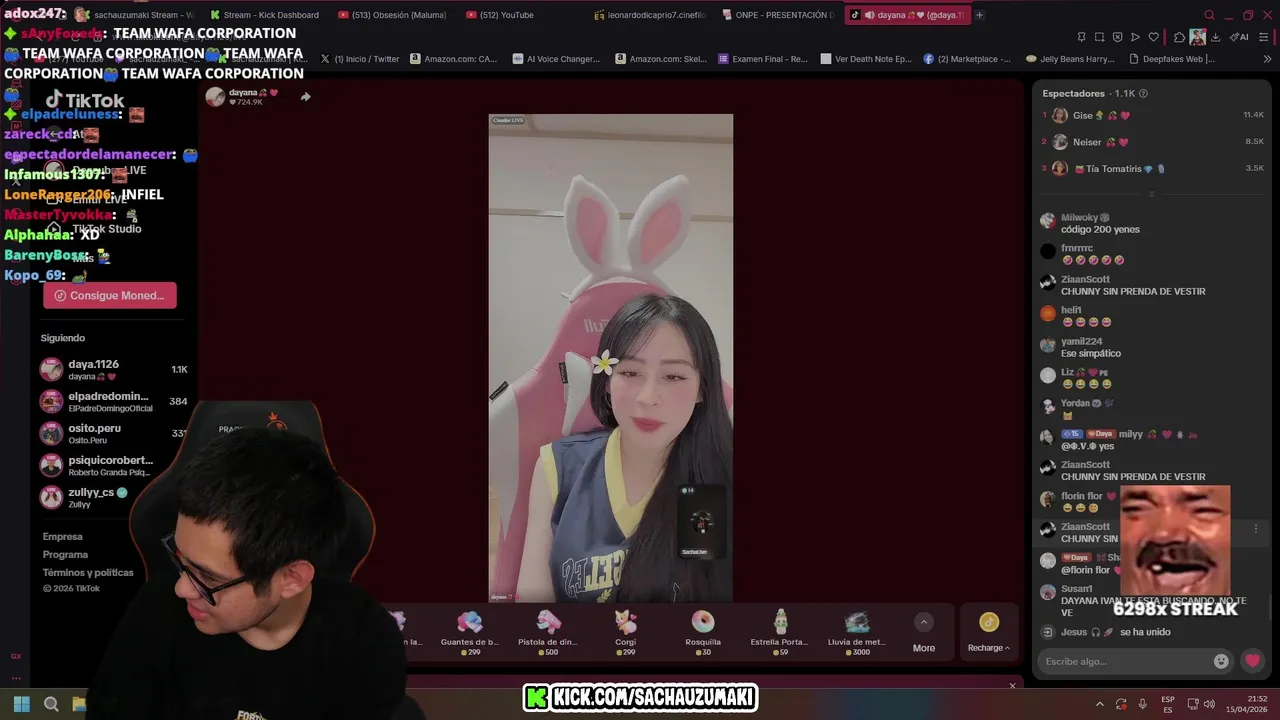Open zullyy_cs in the Siguiendo list
The width and height of the screenshot is (1280, 720).
tap(113, 497)
